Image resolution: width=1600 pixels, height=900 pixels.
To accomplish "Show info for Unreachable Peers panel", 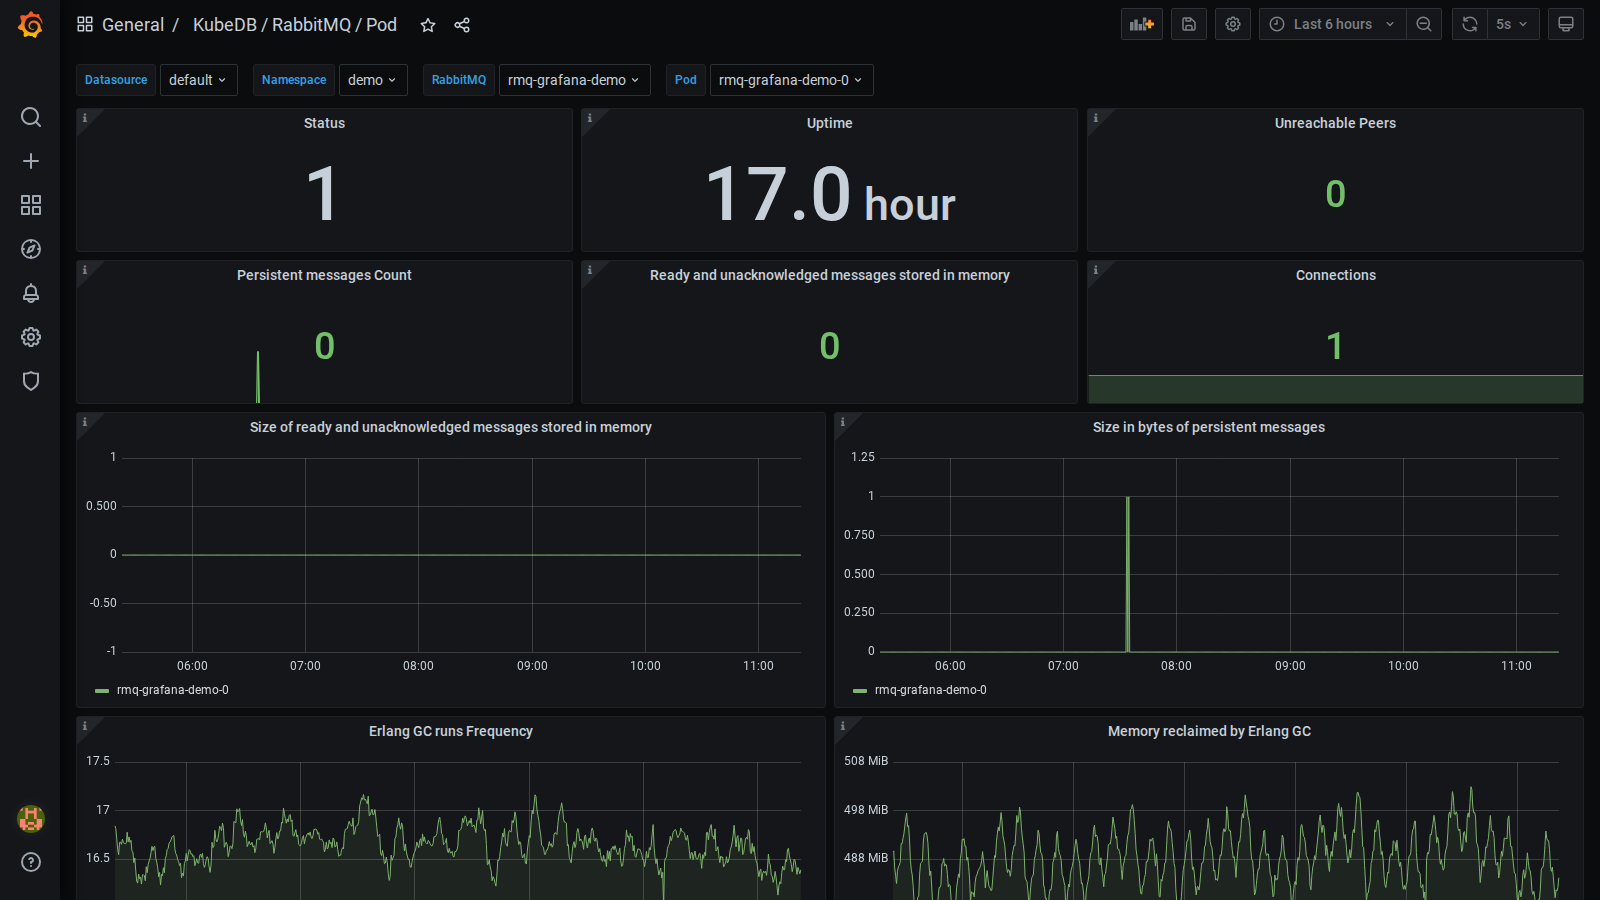I will pyautogui.click(x=1096, y=118).
